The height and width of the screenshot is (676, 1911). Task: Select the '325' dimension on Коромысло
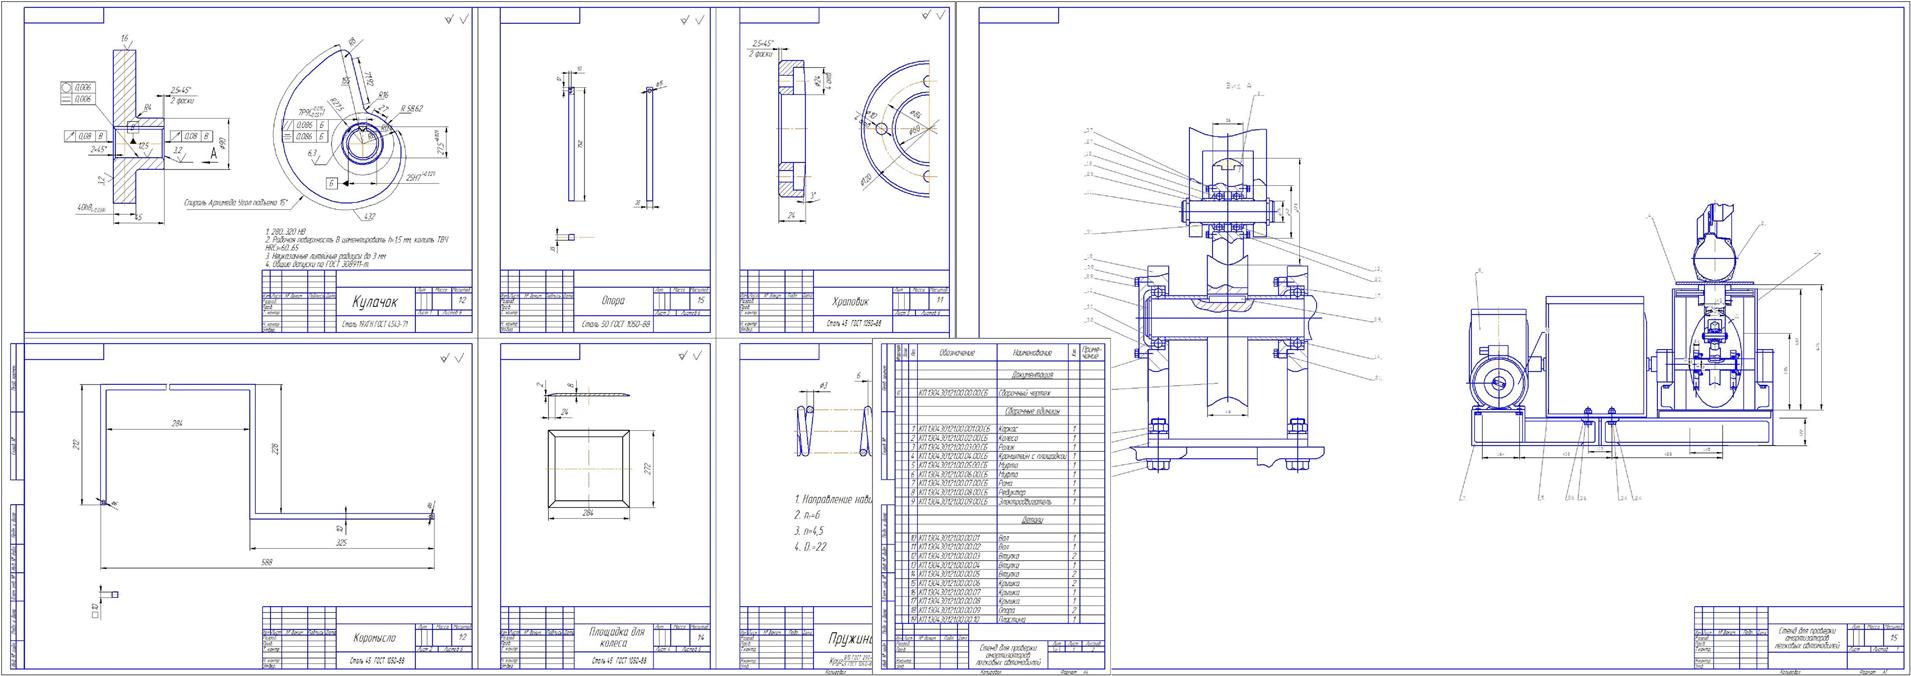(x=341, y=542)
